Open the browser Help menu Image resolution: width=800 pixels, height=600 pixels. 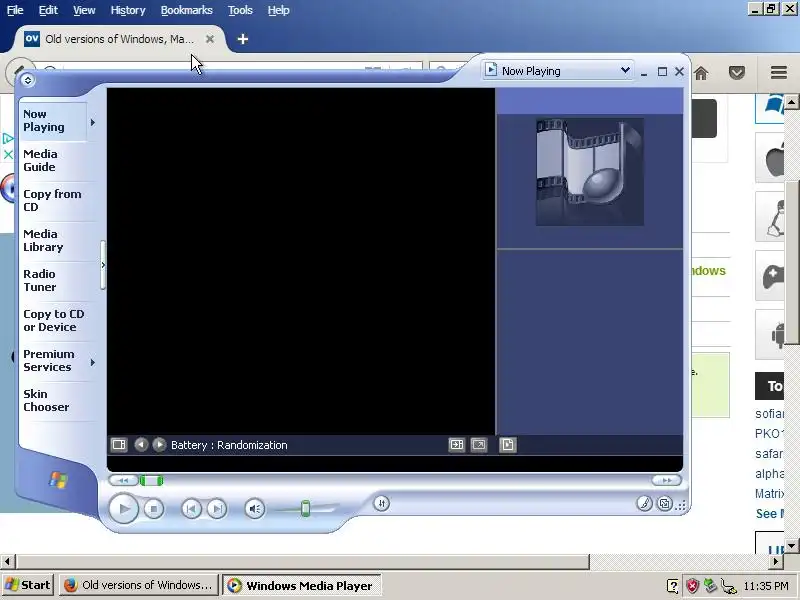tap(279, 10)
